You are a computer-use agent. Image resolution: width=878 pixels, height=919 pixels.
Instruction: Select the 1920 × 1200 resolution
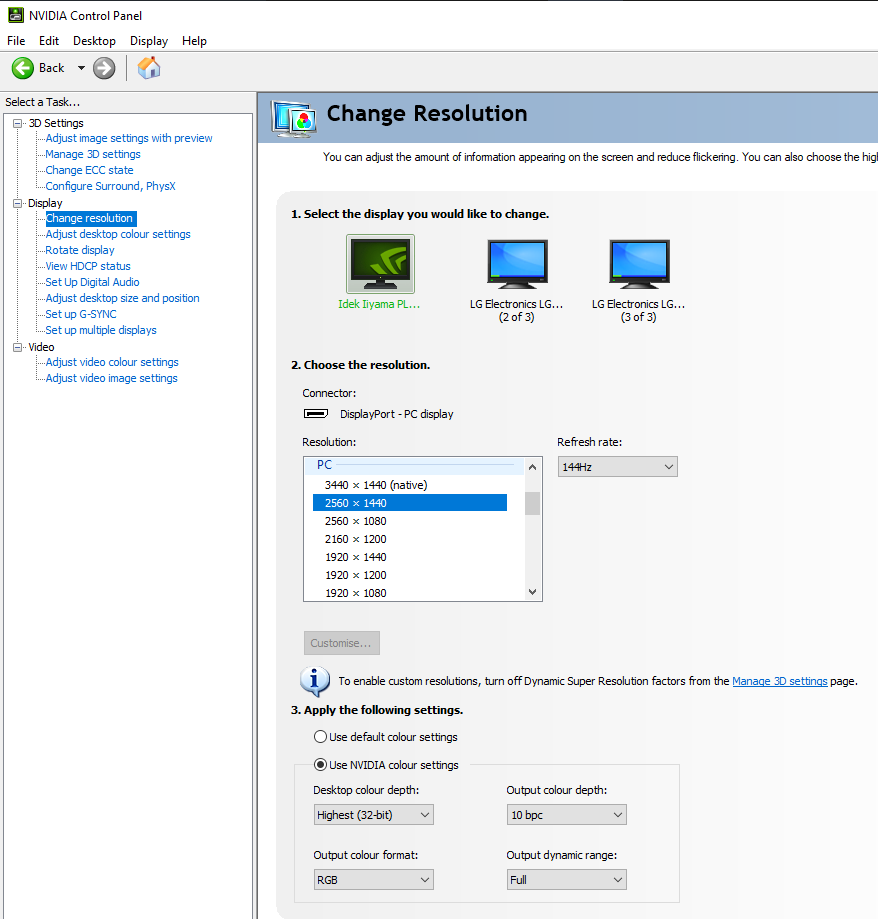[x=410, y=576]
